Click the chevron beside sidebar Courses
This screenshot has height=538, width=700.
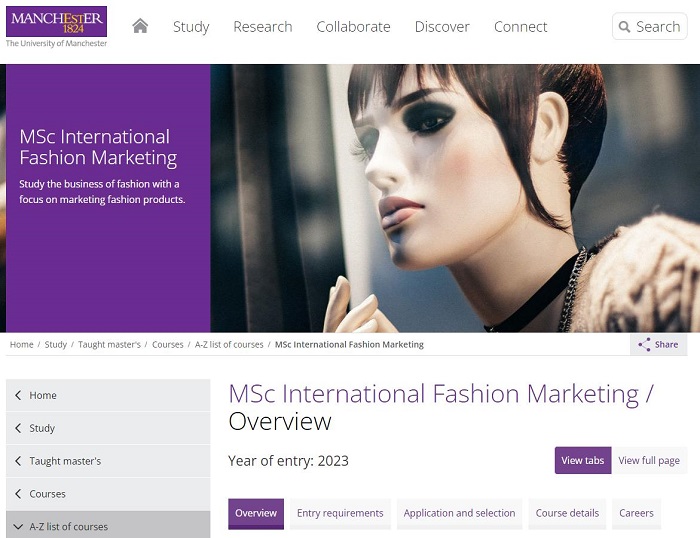click(x=18, y=494)
